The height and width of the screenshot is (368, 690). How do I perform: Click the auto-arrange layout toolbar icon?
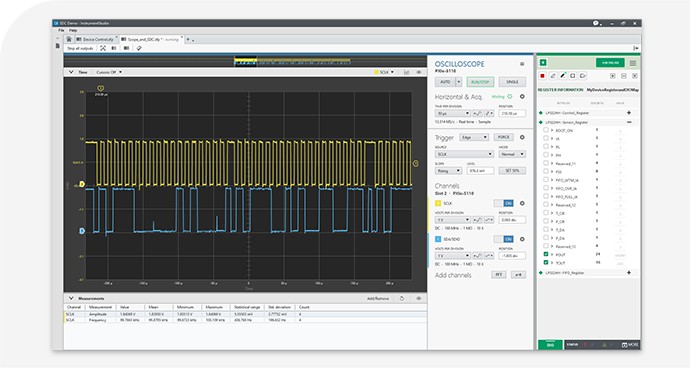(x=103, y=48)
